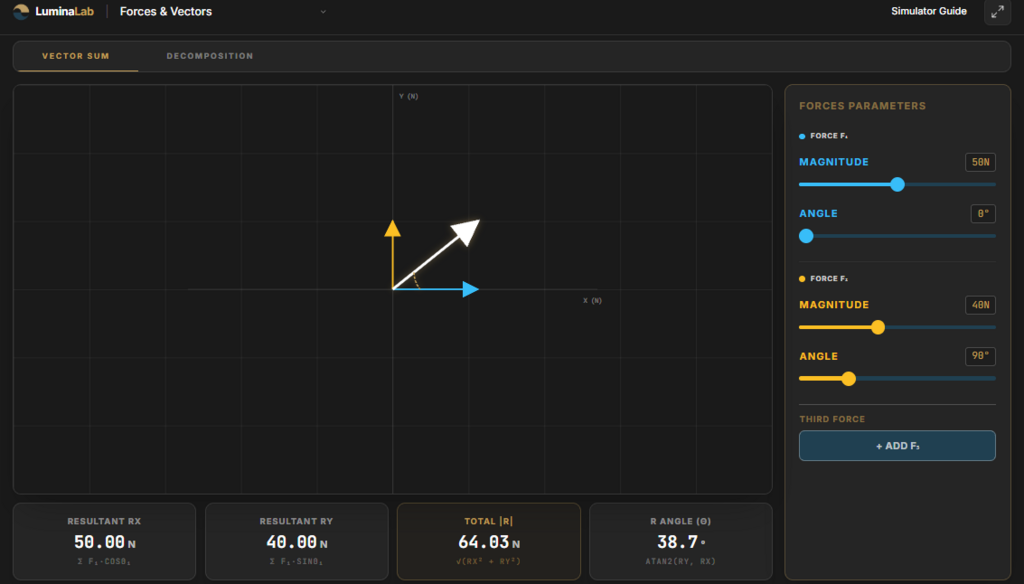The image size is (1024, 584).
Task: Click the F1 angle value box 0°
Action: point(983,214)
